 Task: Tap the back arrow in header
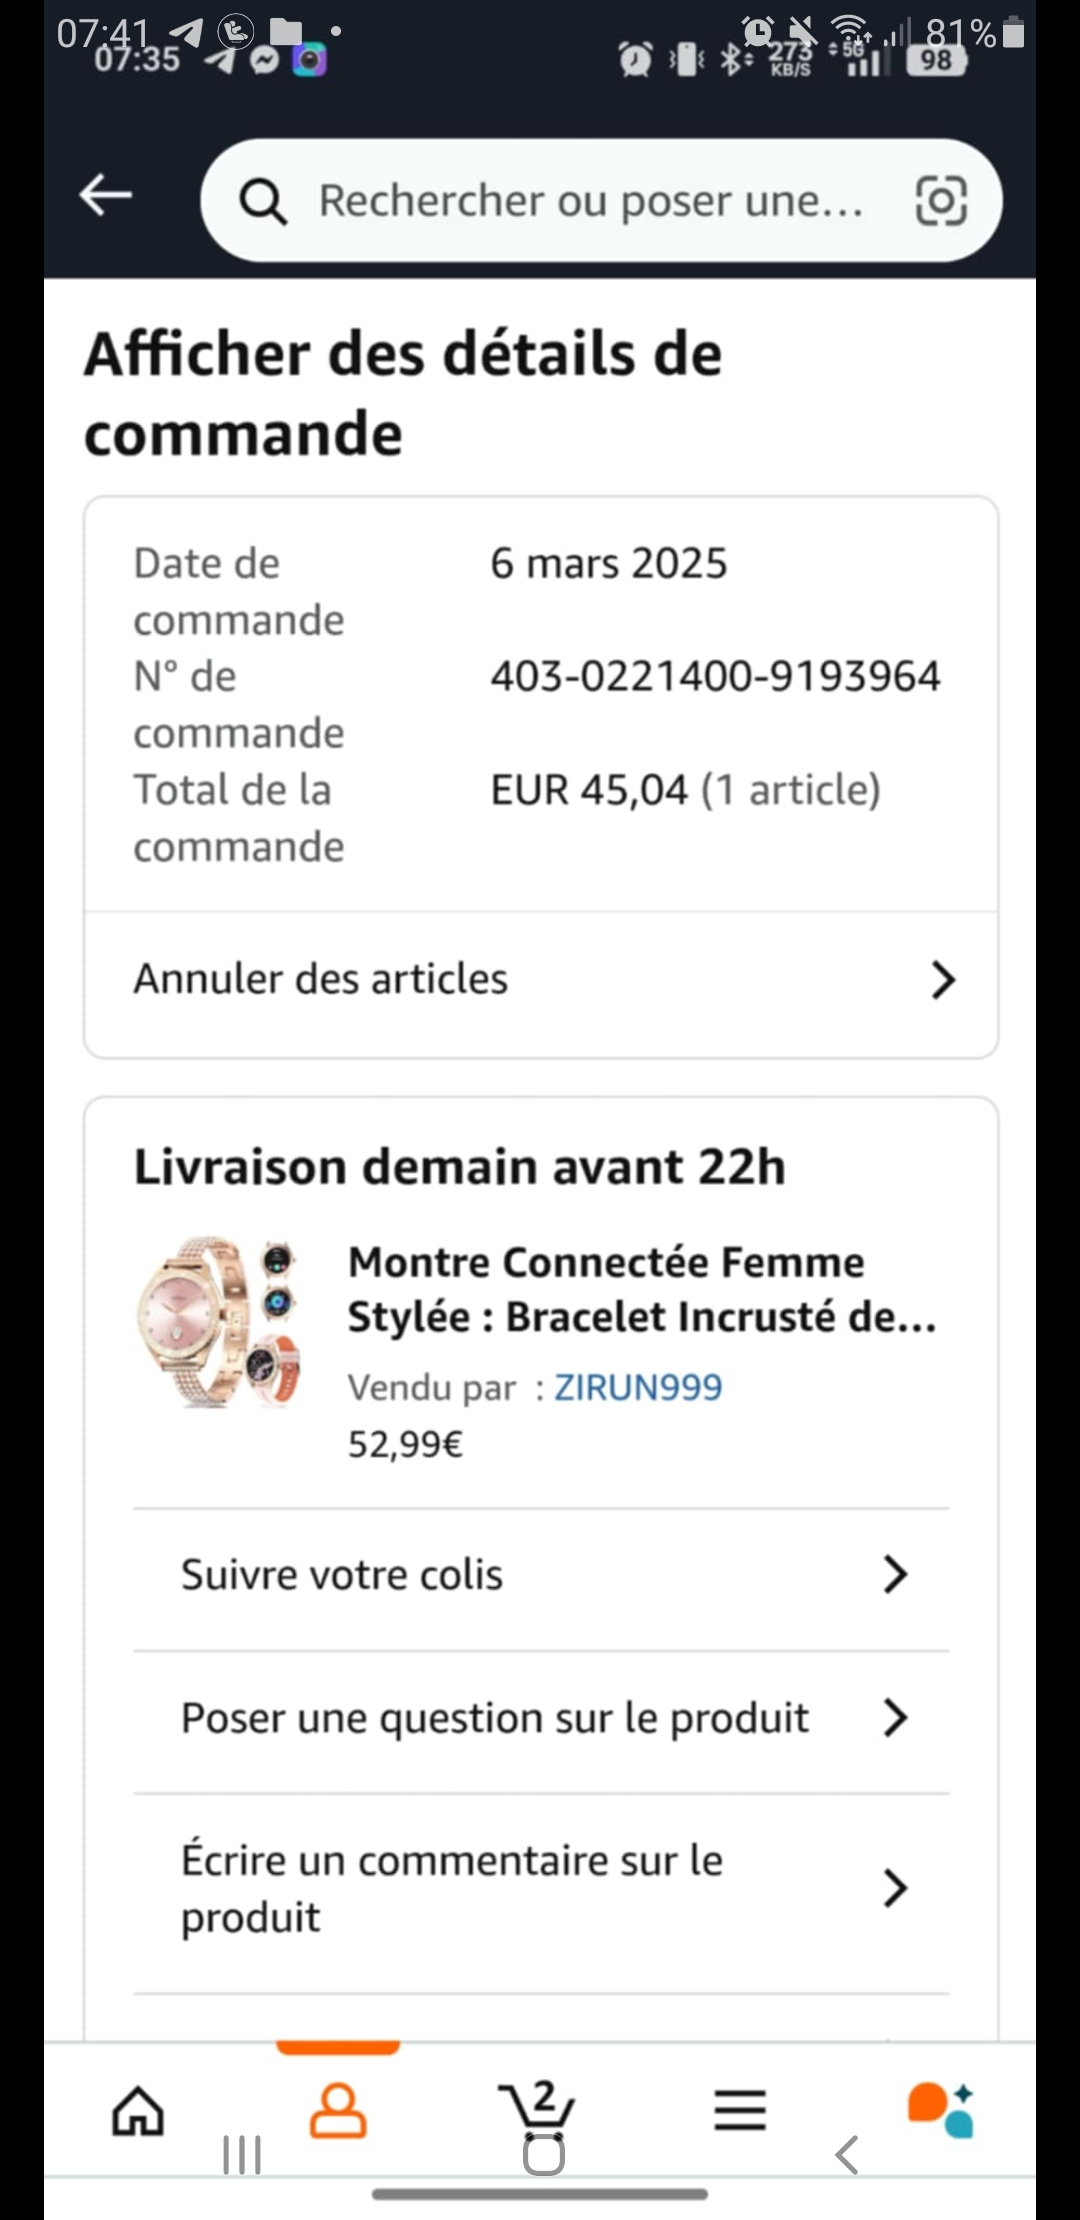[x=106, y=195]
